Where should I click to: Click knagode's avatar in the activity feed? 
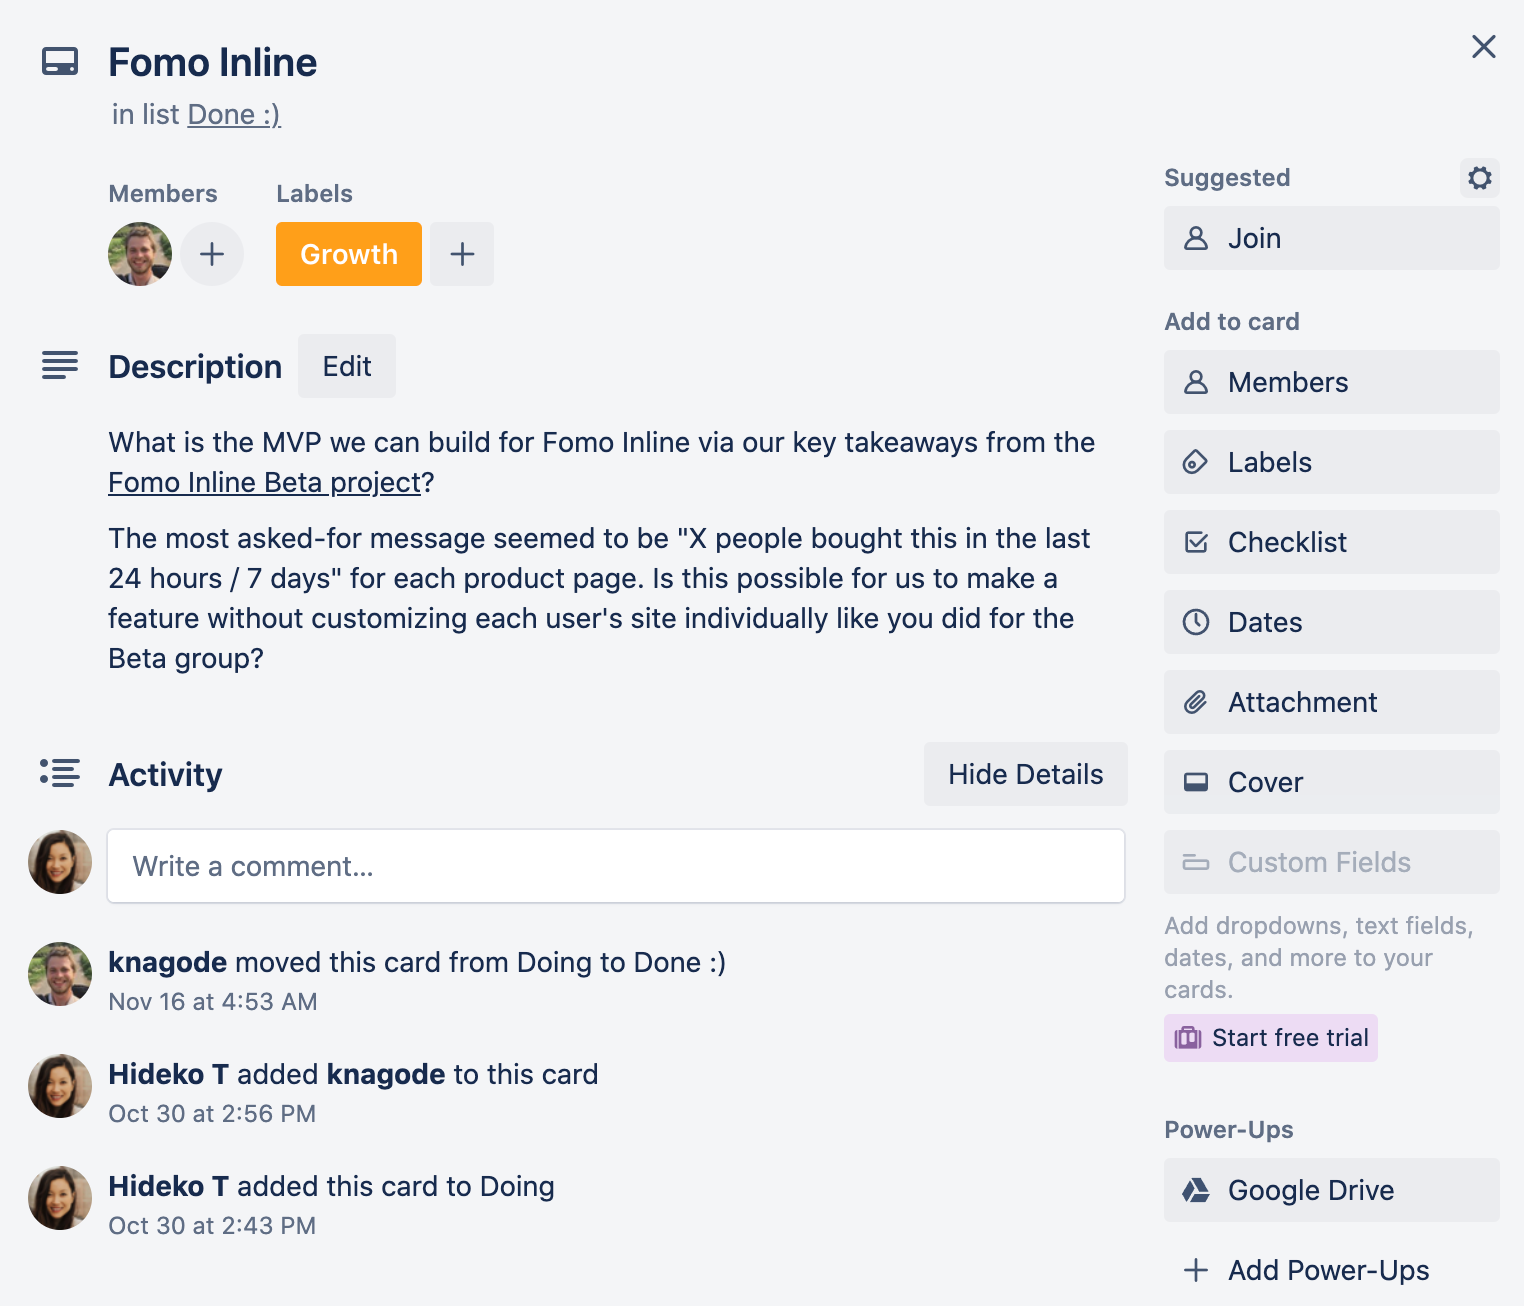point(60,974)
